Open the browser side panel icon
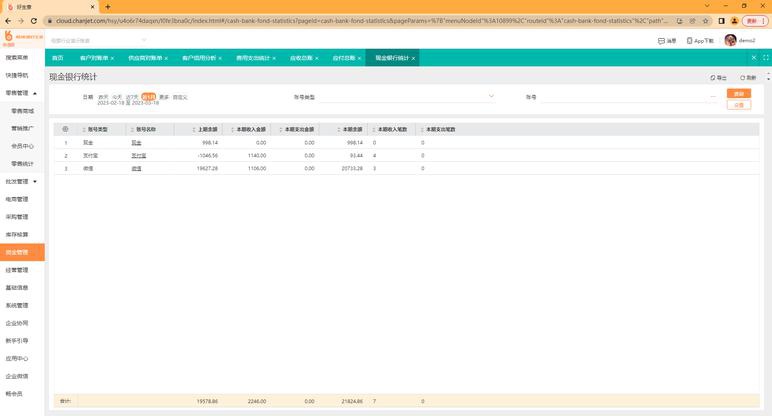Image resolution: width=772 pixels, height=416 pixels. [721, 21]
